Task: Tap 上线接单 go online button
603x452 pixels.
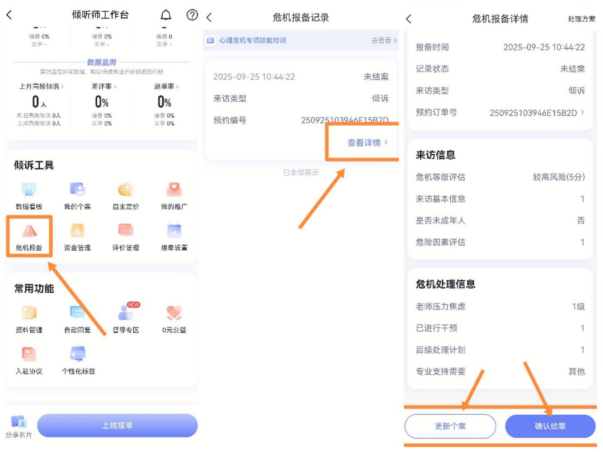Action: point(117,425)
